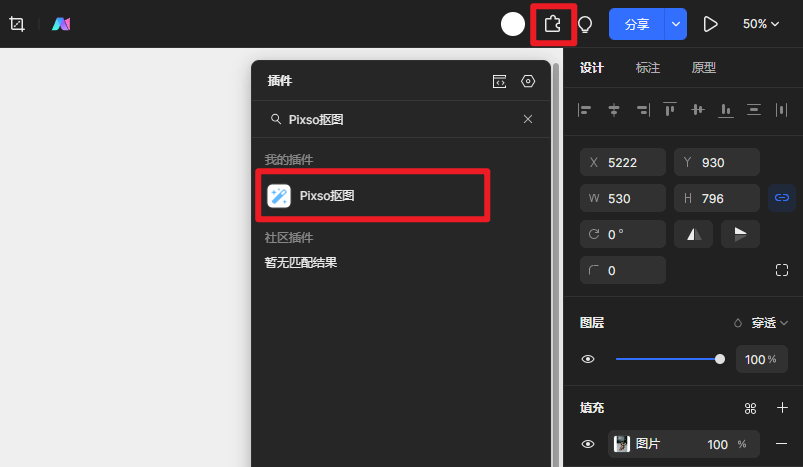This screenshot has height=467, width=803.
Task: Click the lightbulb tips icon
Action: 585,24
